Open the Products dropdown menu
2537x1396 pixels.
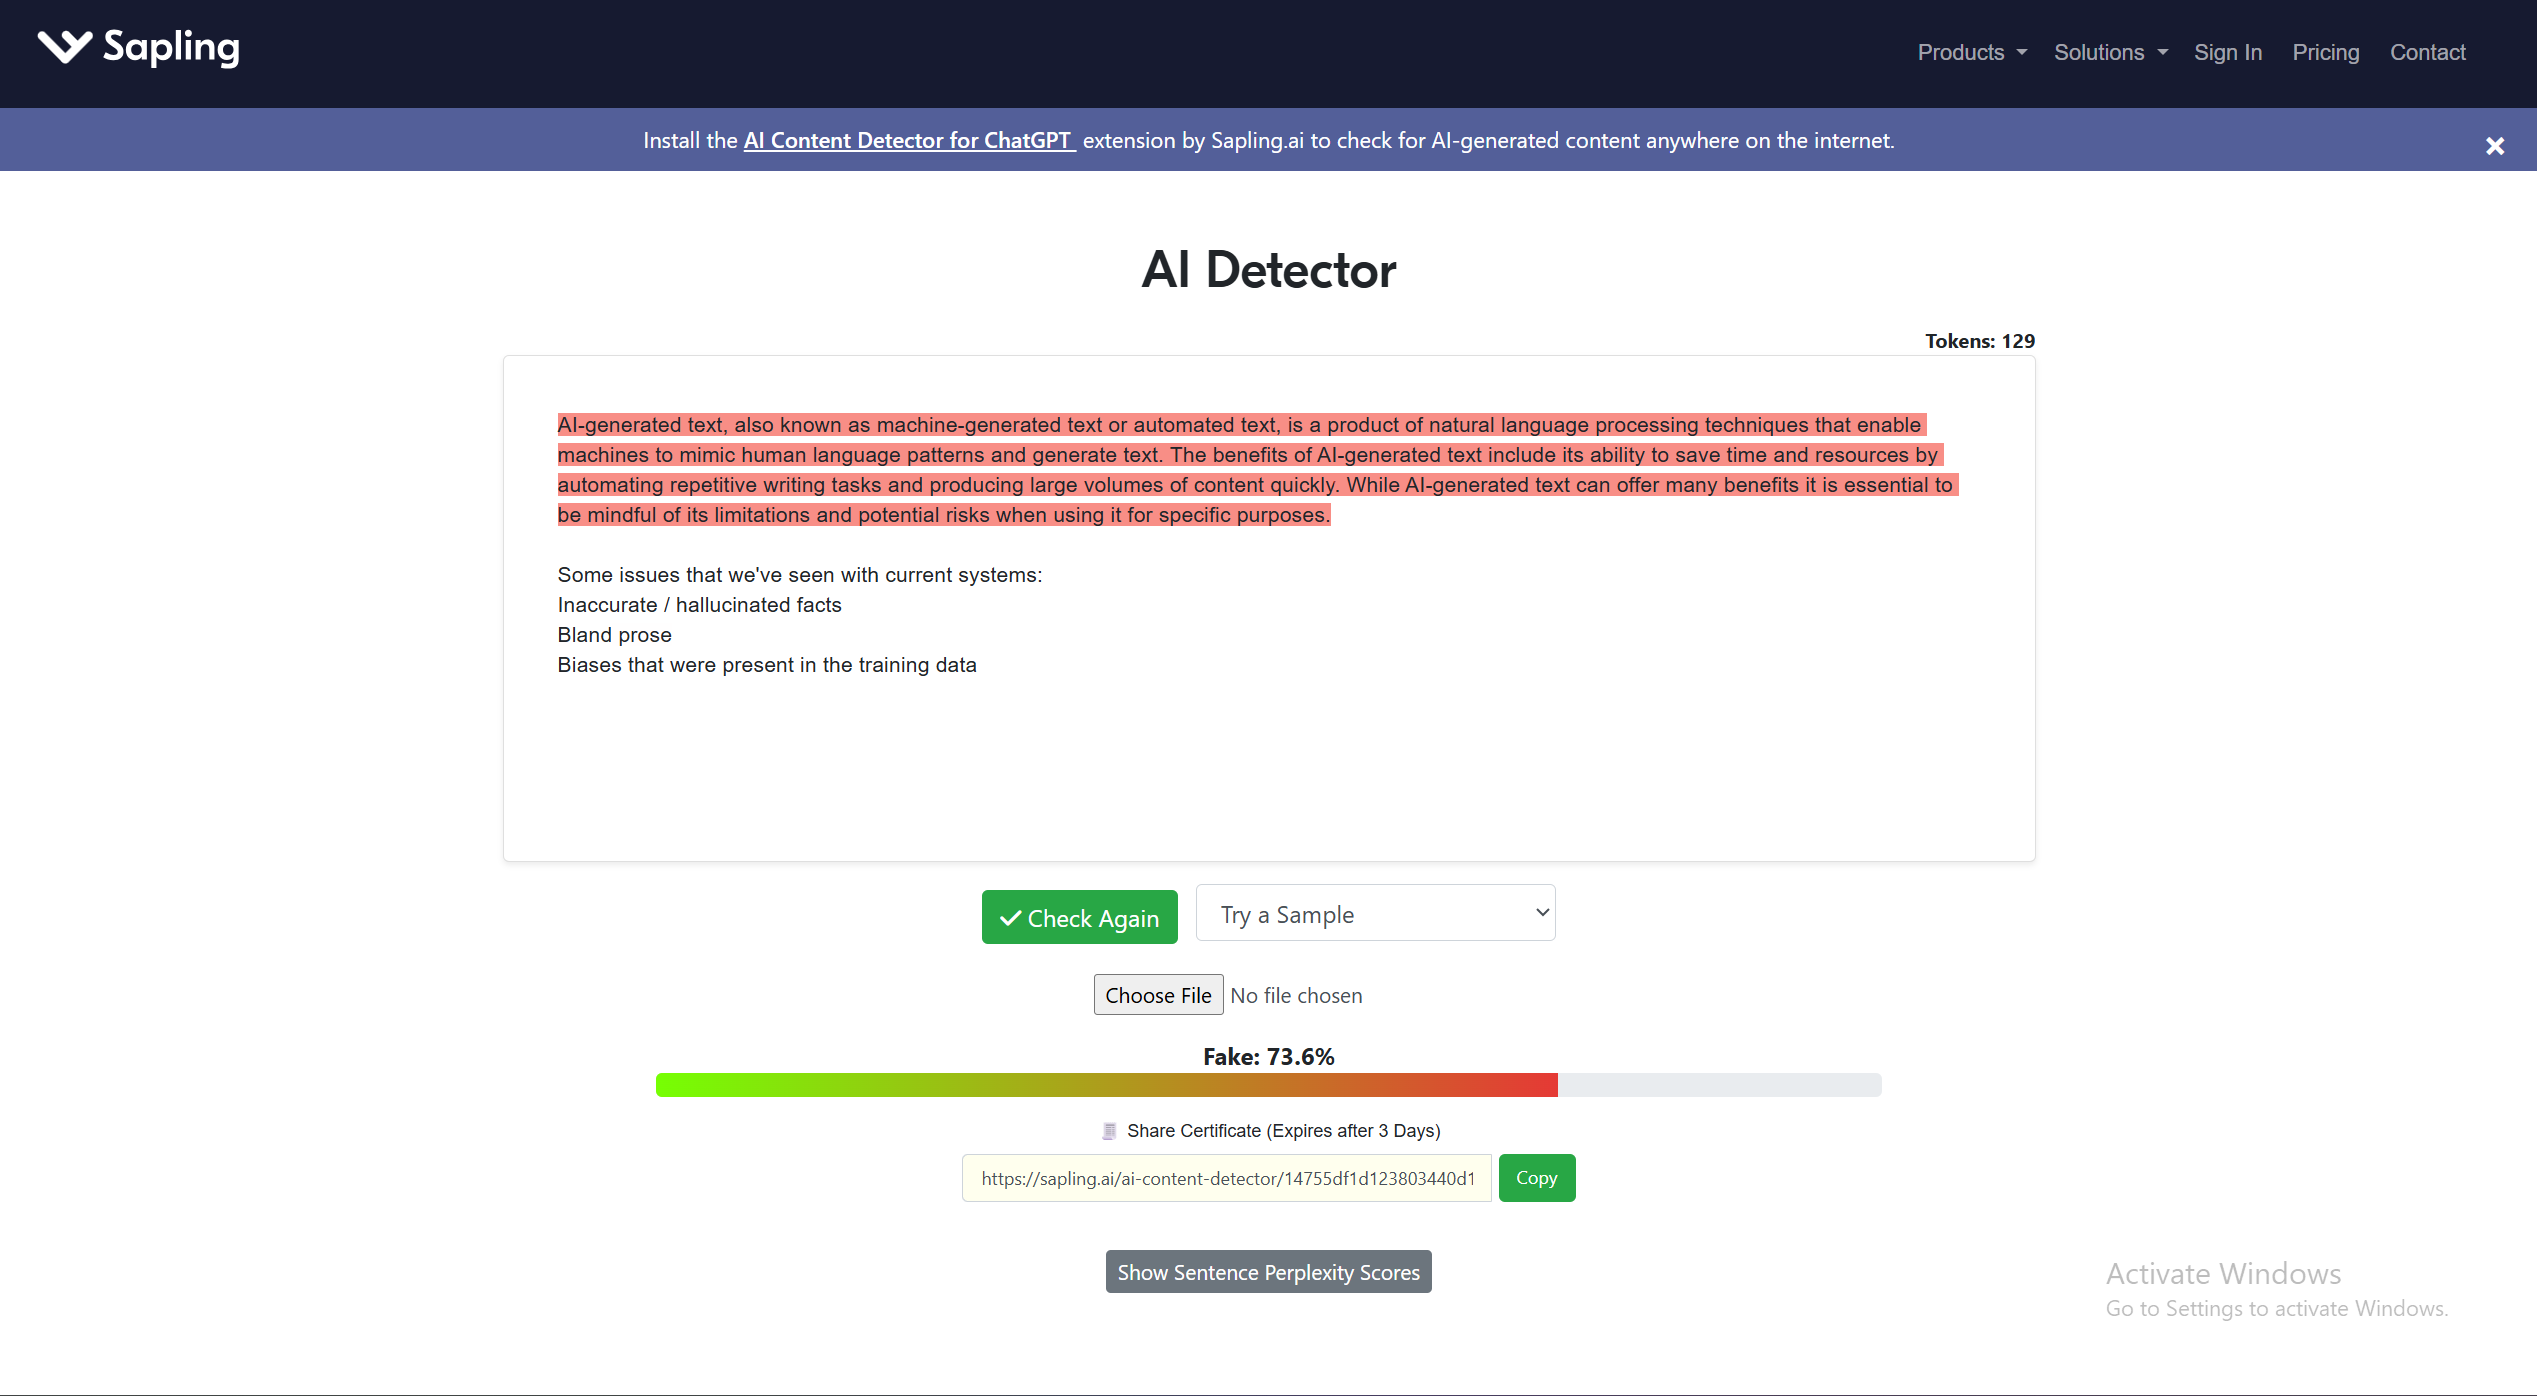1972,52
